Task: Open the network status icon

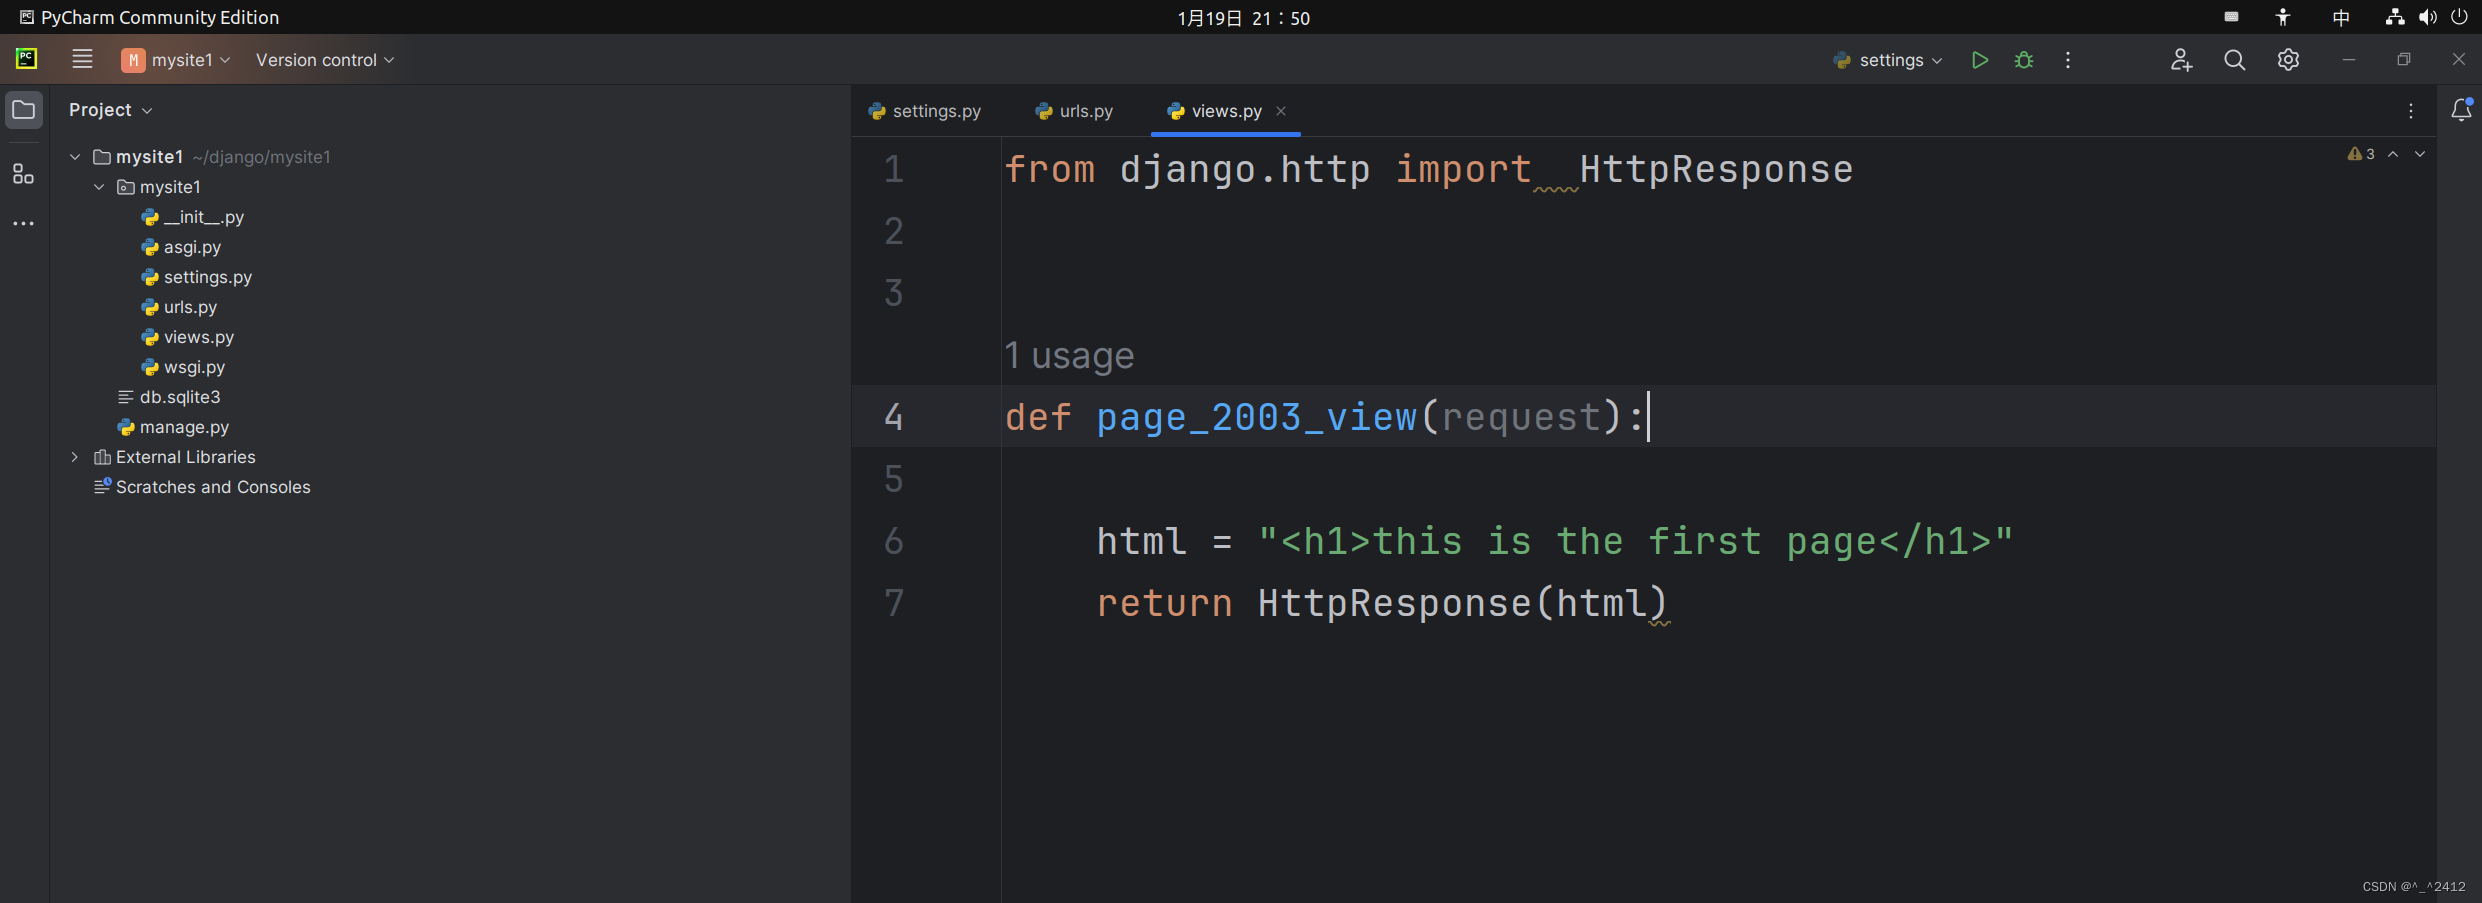Action: pos(2395,17)
